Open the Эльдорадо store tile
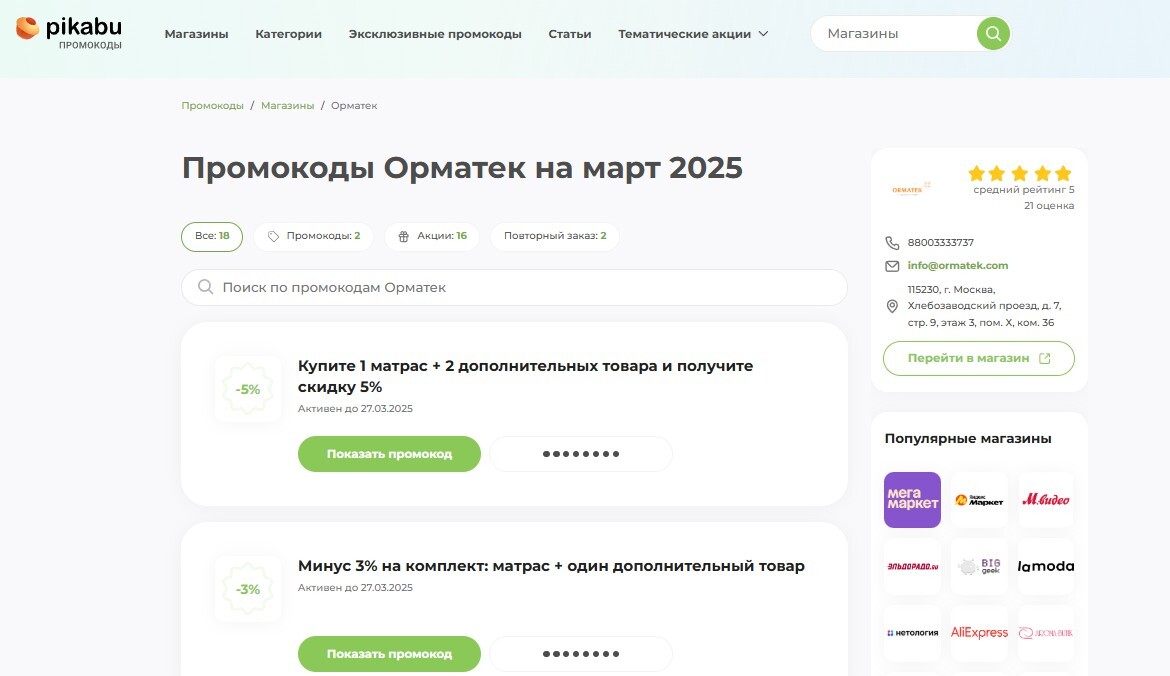This screenshot has height=676, width=1170. (x=913, y=566)
